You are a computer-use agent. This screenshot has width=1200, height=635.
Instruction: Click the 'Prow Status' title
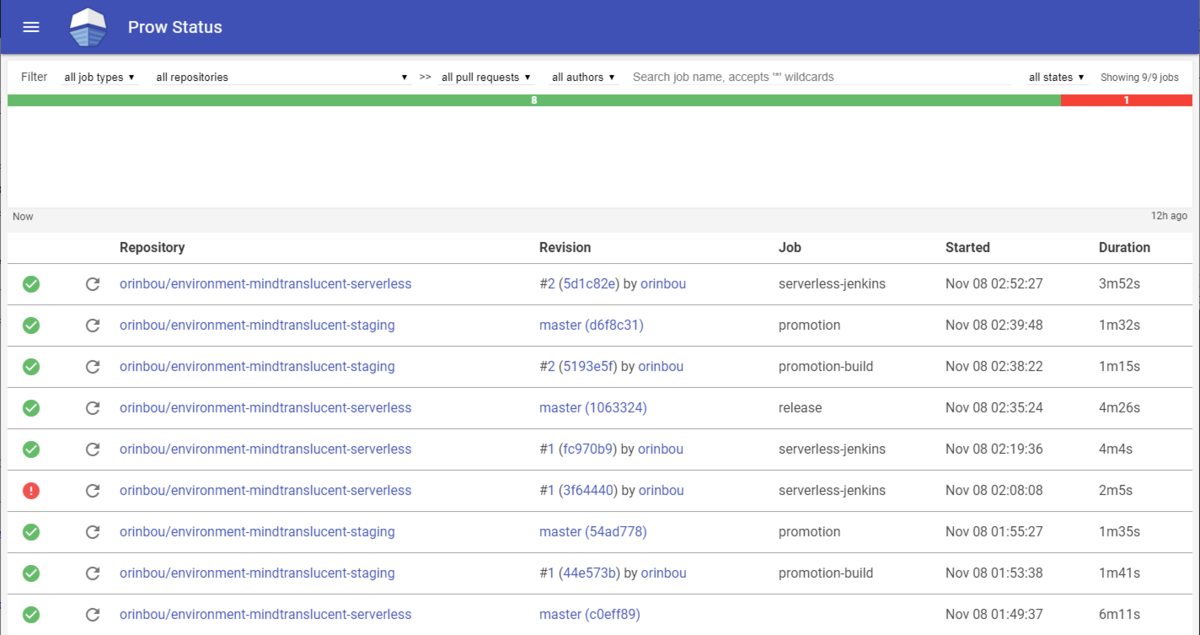(175, 27)
